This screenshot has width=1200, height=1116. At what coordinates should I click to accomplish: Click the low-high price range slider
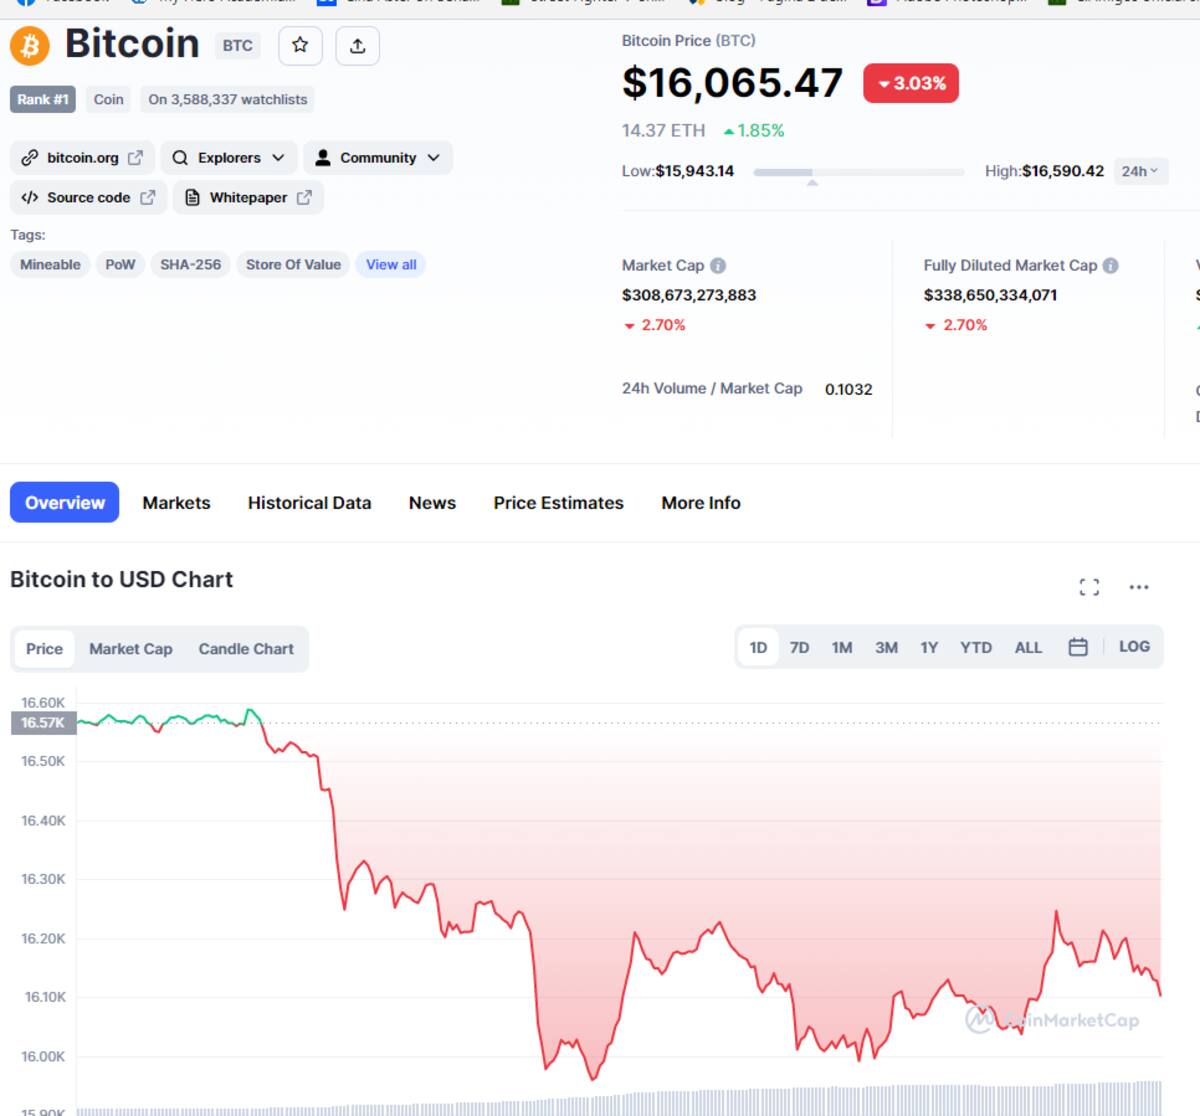tap(859, 173)
